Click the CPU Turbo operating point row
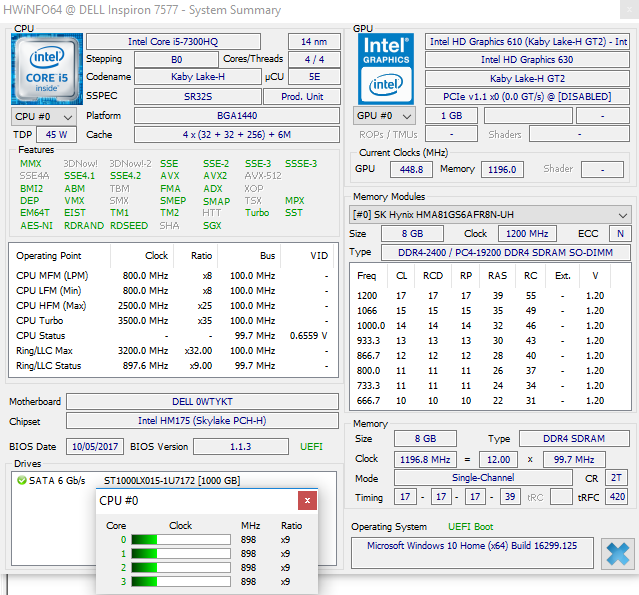 [172, 321]
